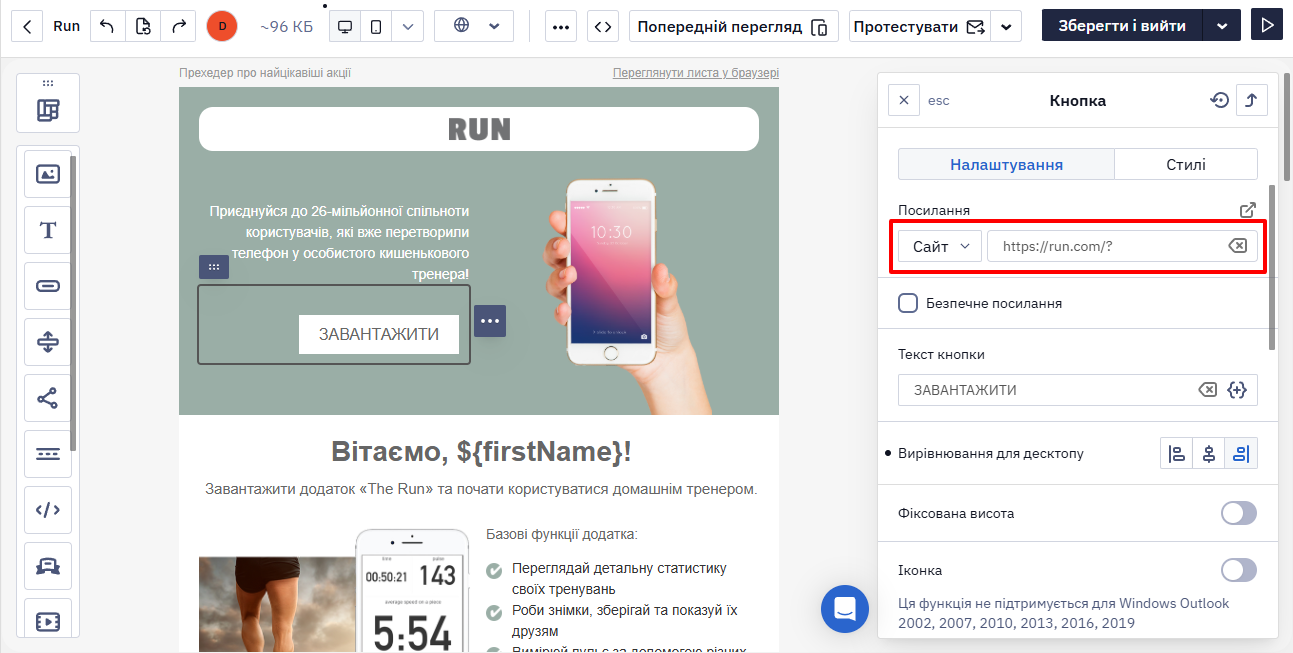Screen dimensions: 1293x653
Task: Click the settings panel scrollbar
Action: click(1272, 267)
